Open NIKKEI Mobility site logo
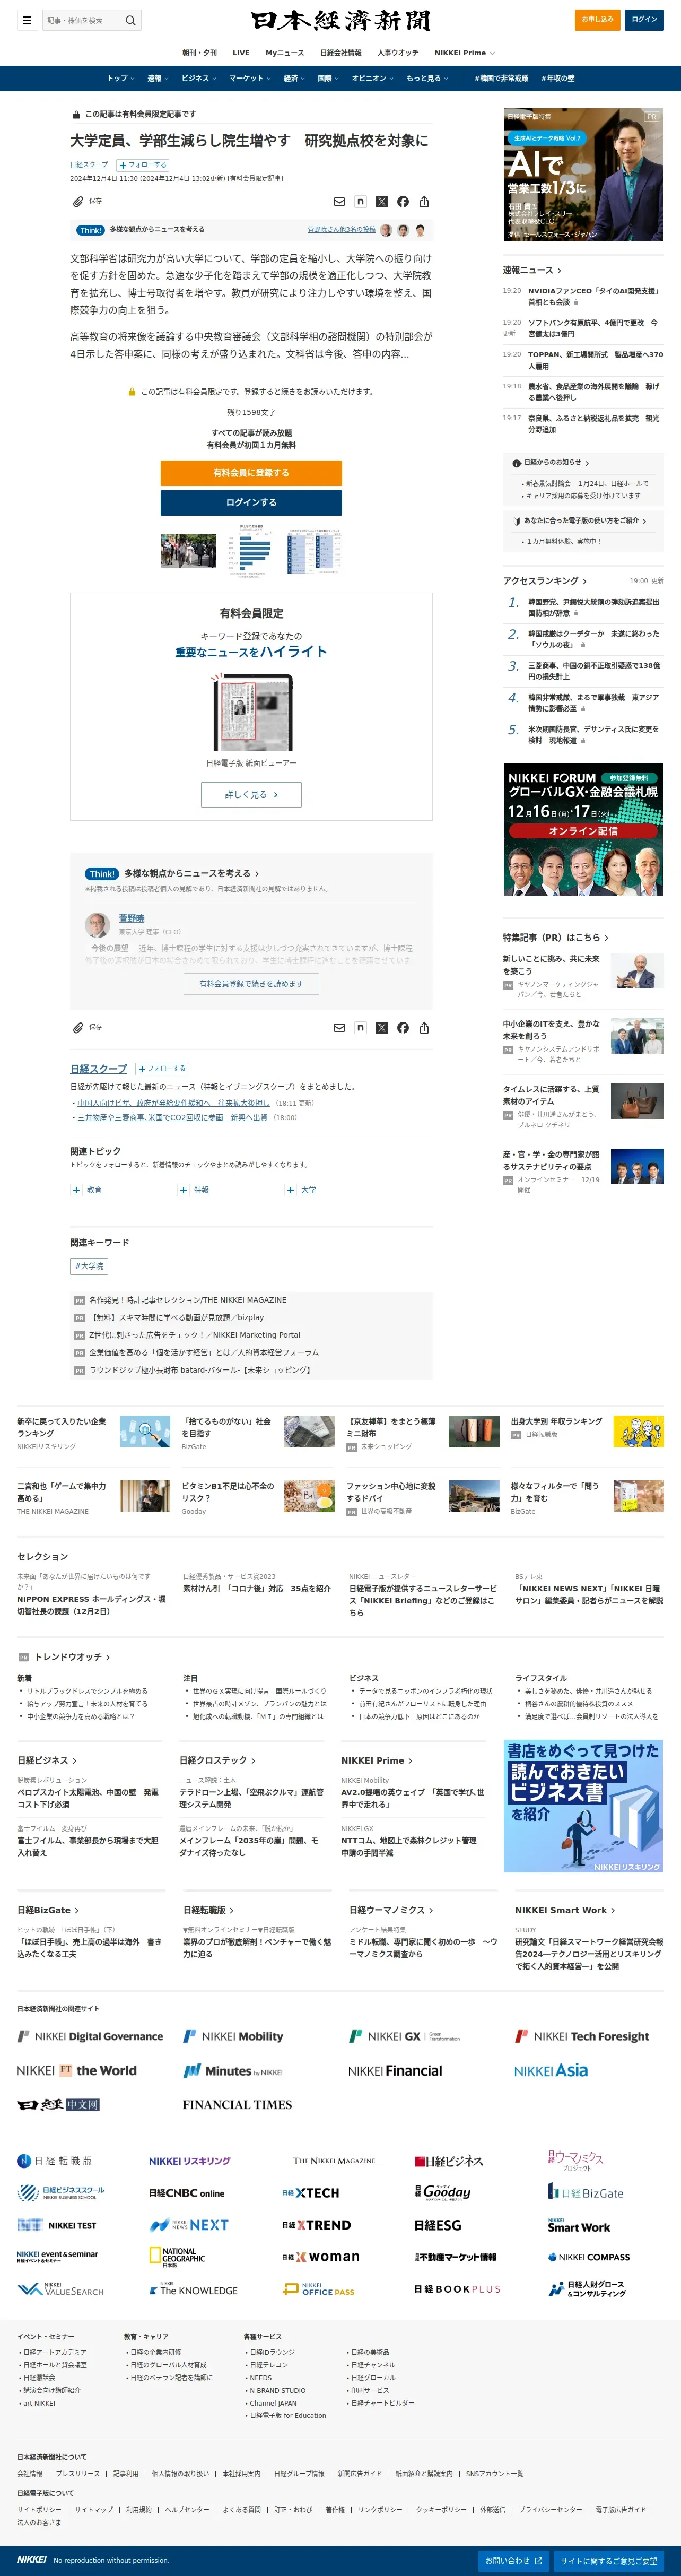Viewport: 681px width, 2576px height. (x=233, y=2036)
